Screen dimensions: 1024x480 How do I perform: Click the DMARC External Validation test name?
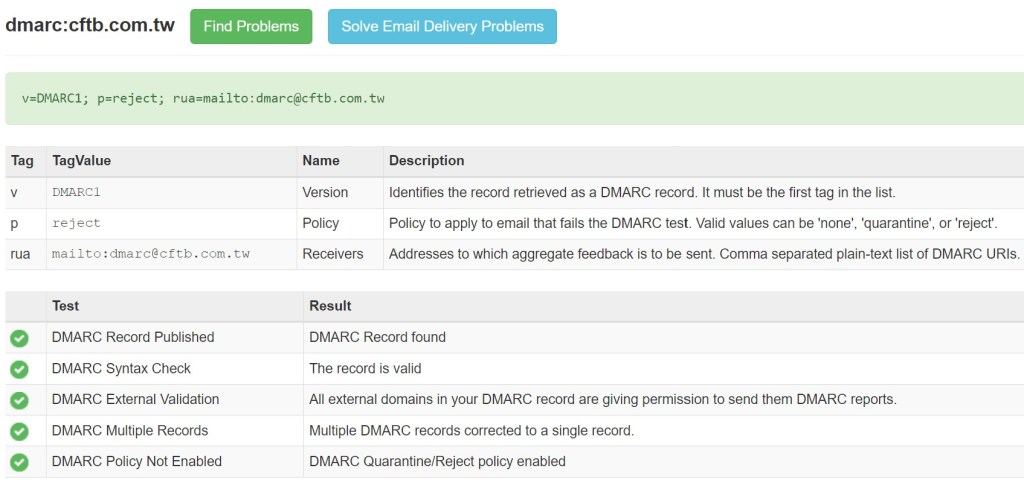[135, 399]
